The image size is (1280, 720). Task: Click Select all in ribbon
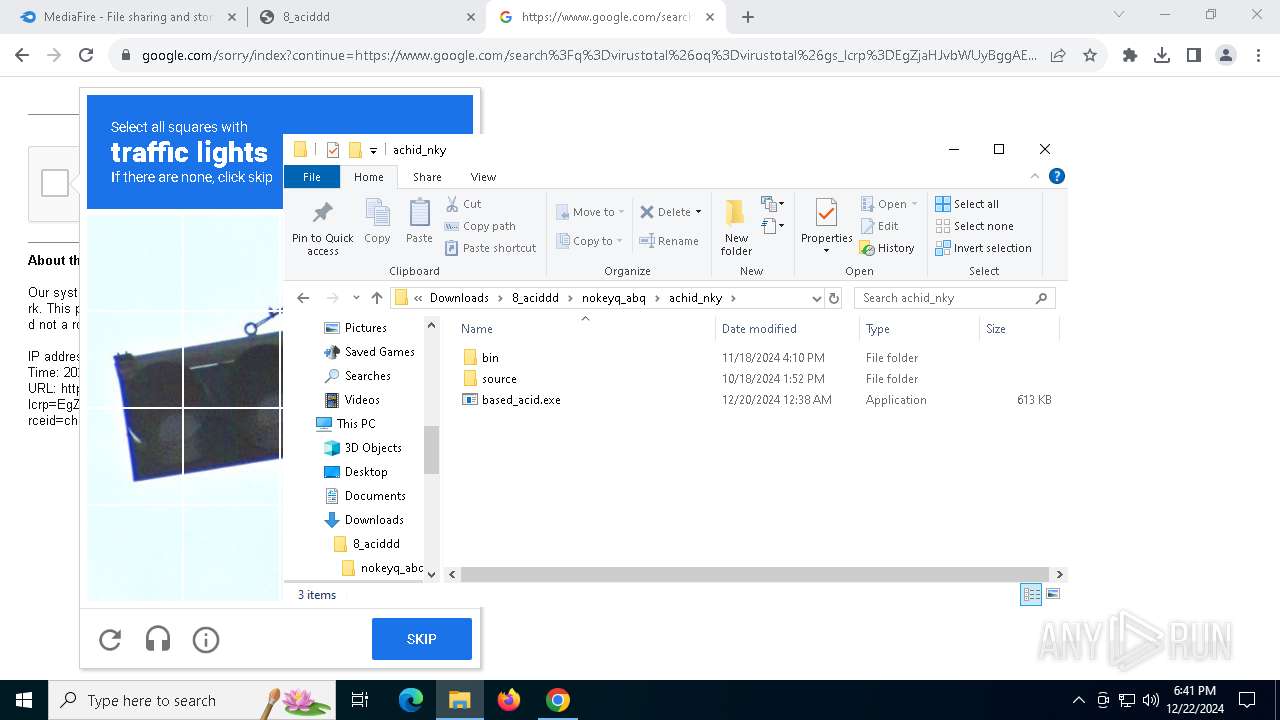(x=967, y=204)
